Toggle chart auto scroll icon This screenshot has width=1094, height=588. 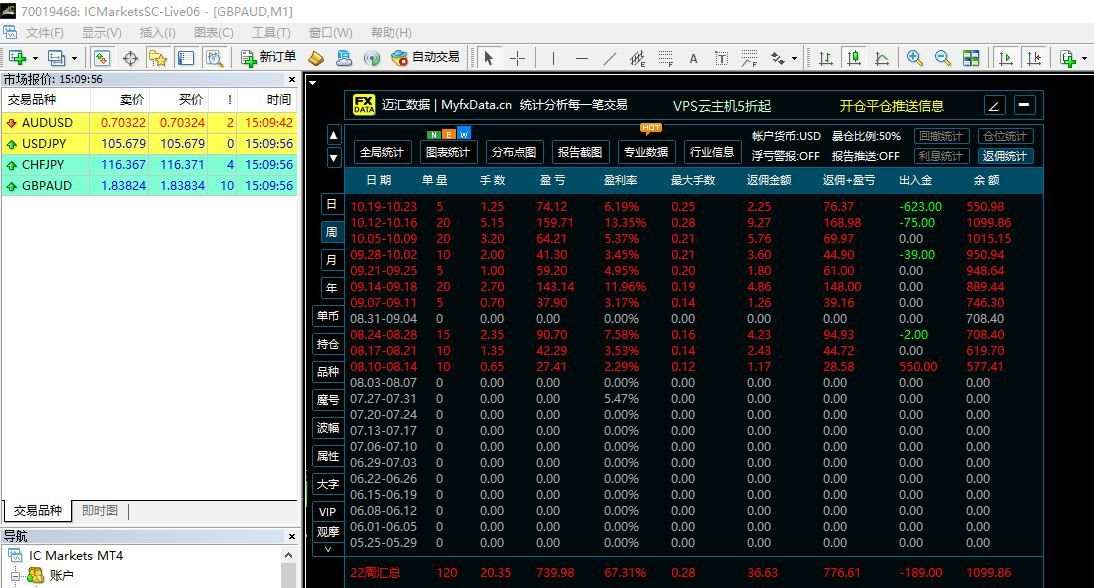1005,58
